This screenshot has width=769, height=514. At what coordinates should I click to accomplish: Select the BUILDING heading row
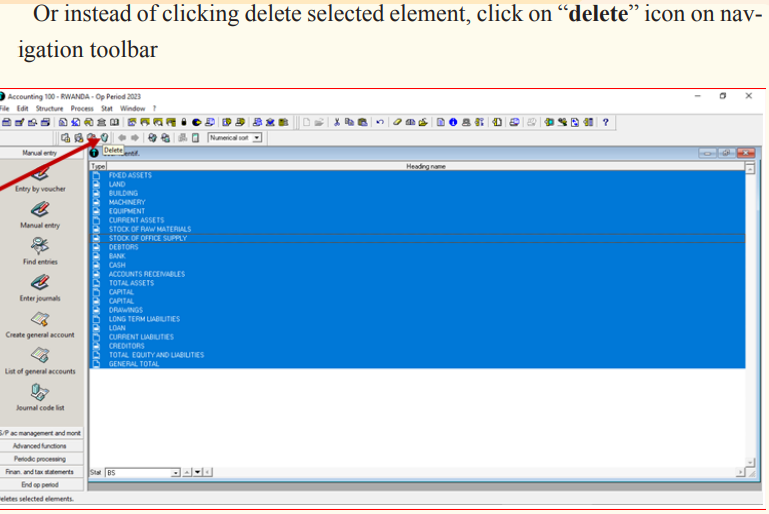[417, 193]
